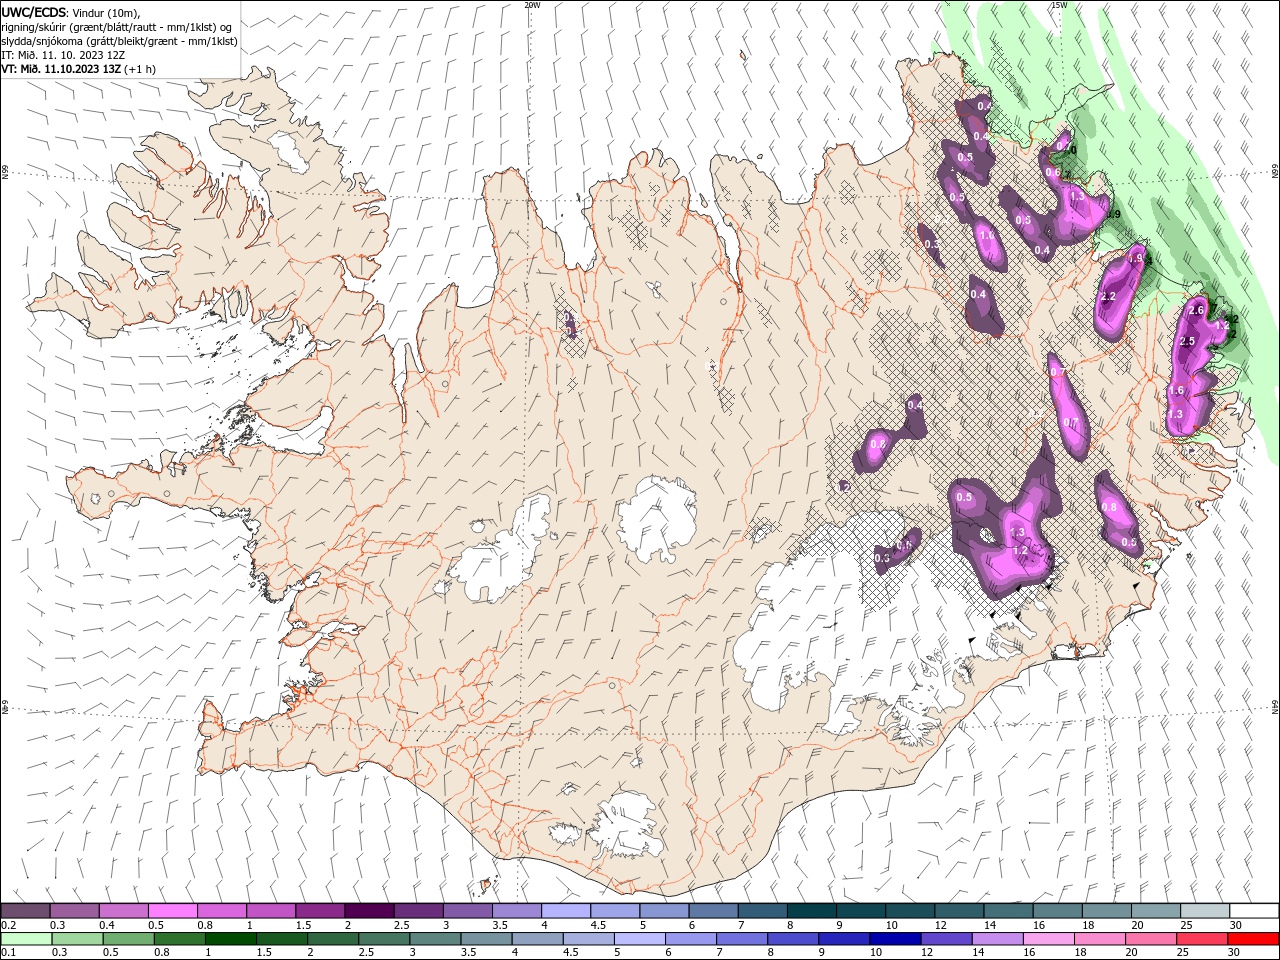Click the '2.5' precipitation value on the map
Screen dimensions: 1280x960
[x=1188, y=342]
